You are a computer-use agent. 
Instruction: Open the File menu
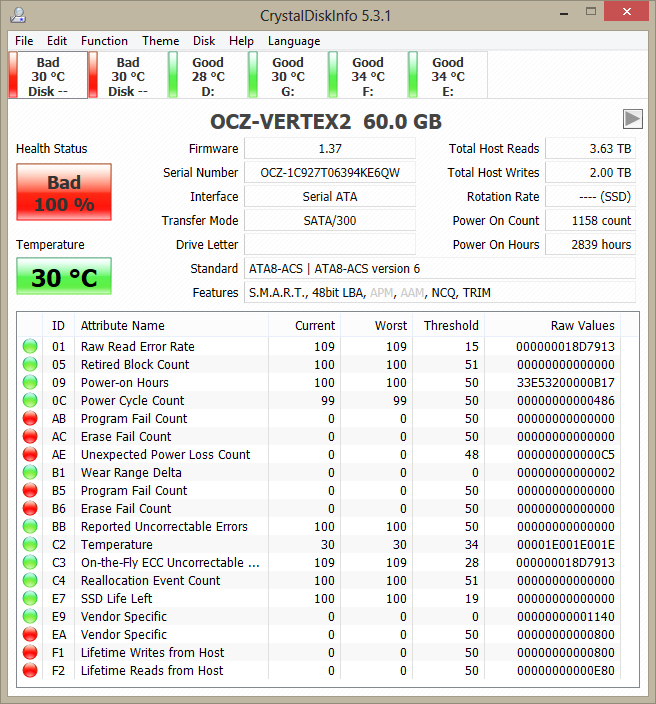point(24,41)
